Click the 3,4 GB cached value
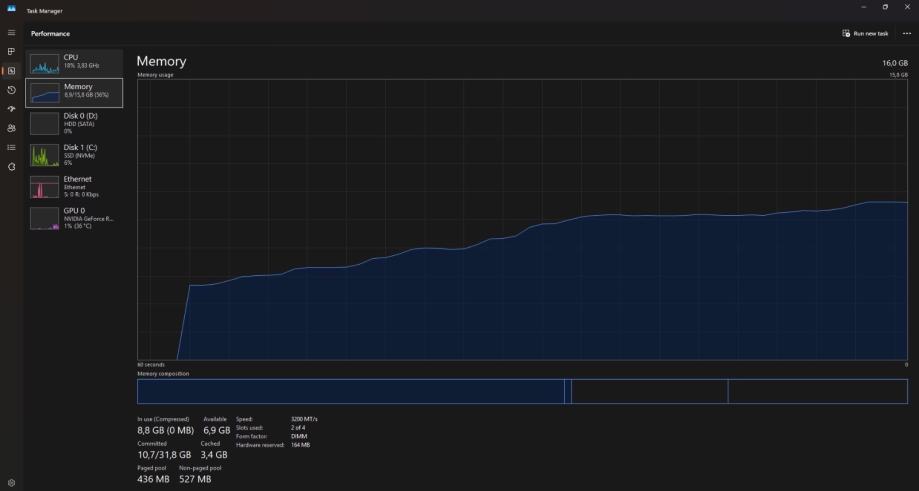This screenshot has width=919, height=491. (x=214, y=455)
